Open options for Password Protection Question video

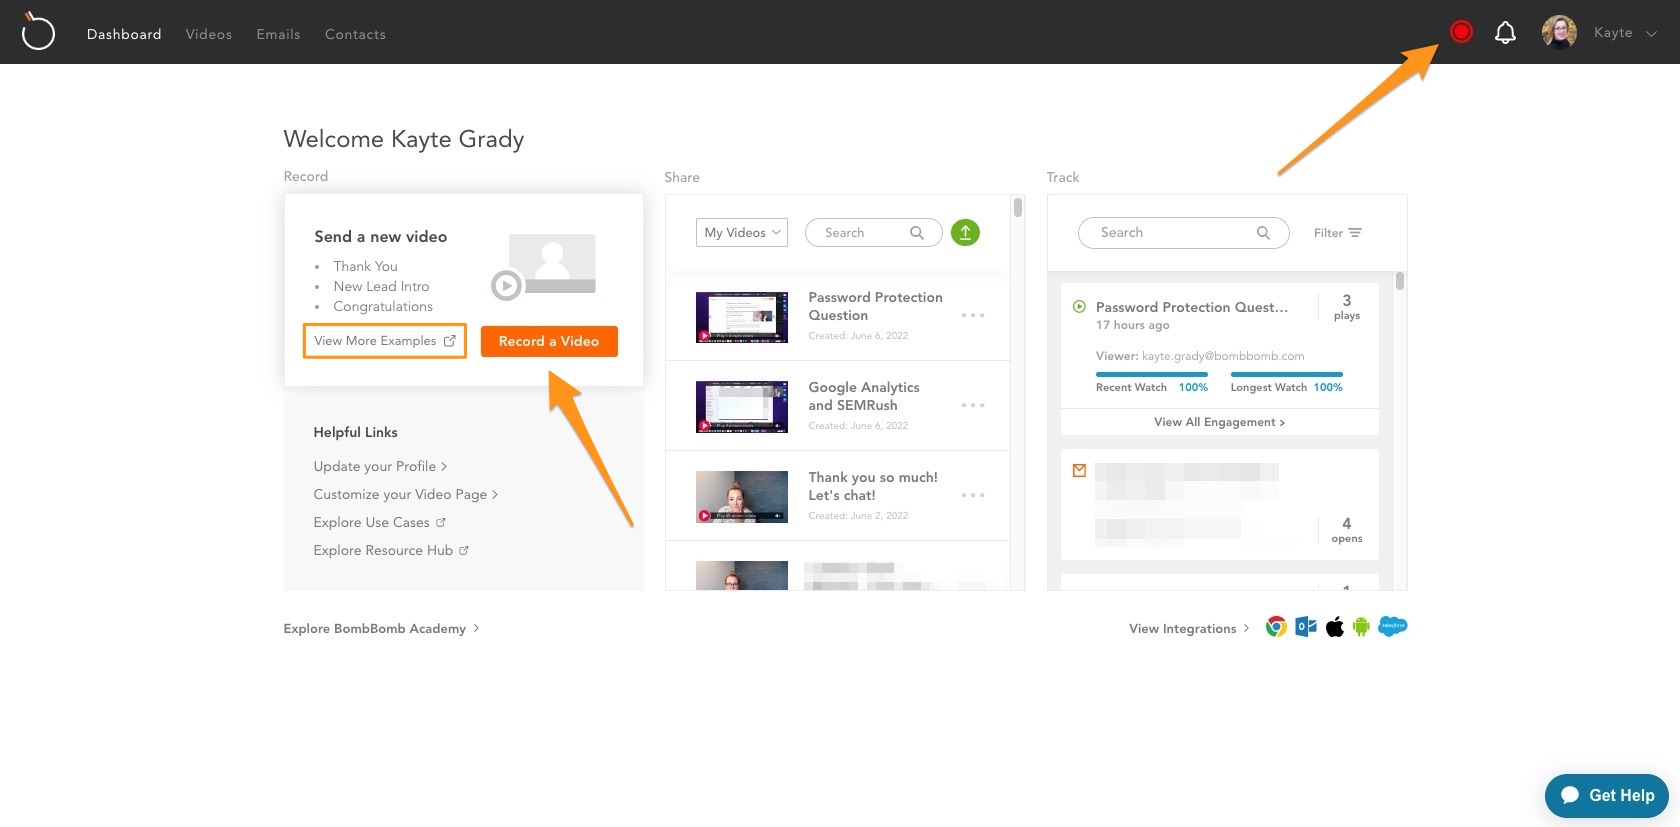click(x=973, y=315)
